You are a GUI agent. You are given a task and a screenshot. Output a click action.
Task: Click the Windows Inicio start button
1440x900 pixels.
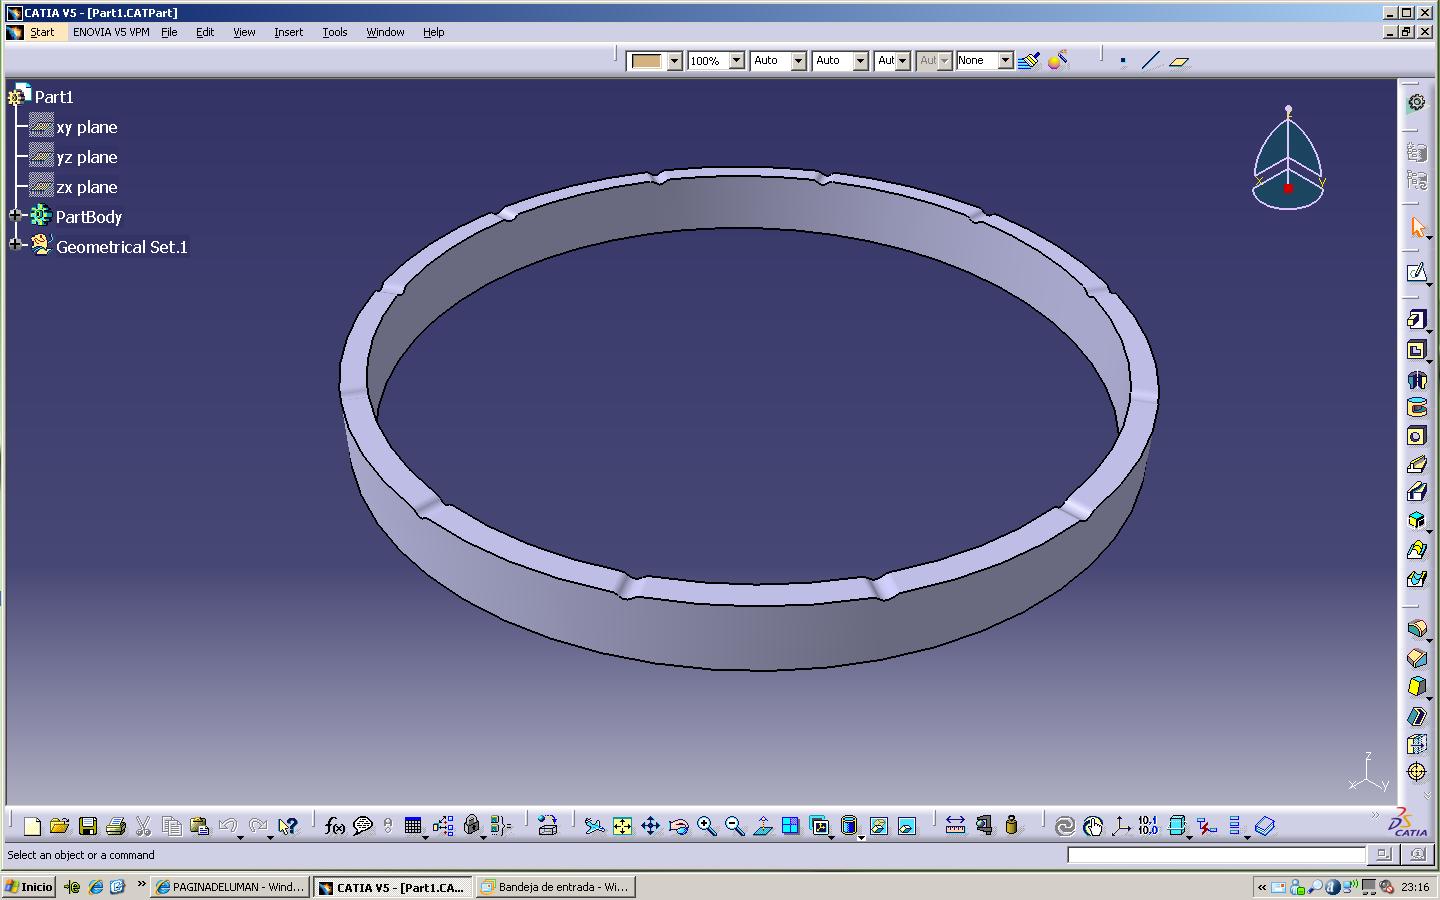pyautogui.click(x=29, y=887)
